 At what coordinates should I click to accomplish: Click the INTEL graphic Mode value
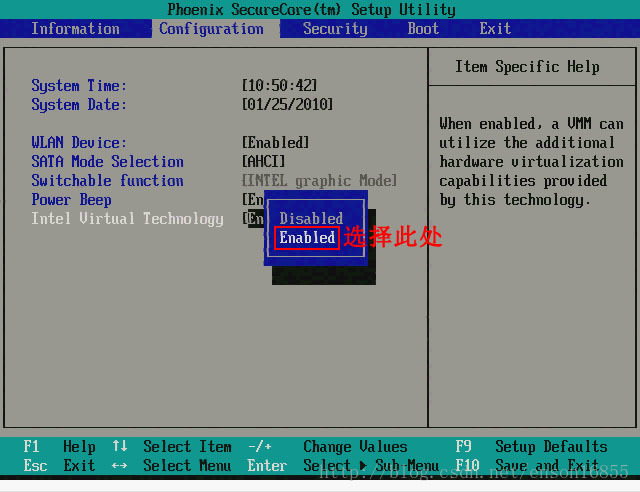pyautogui.click(x=319, y=180)
